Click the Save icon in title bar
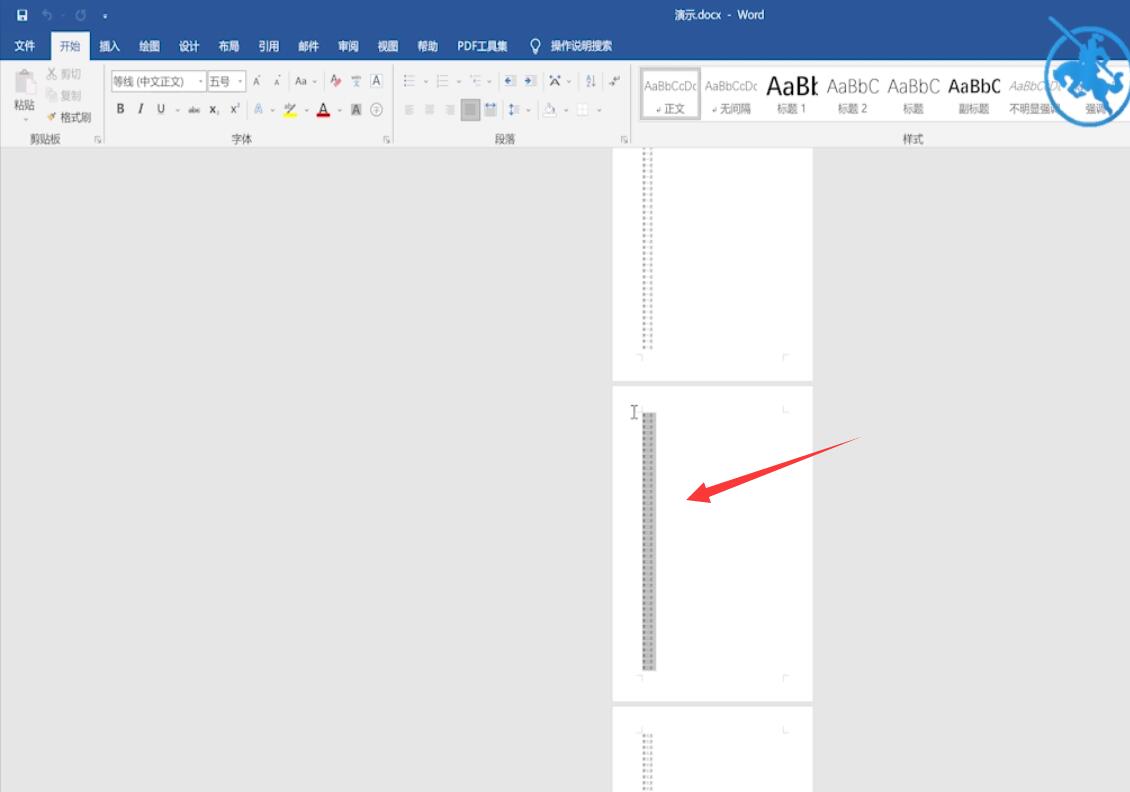The height and width of the screenshot is (792, 1130). click(22, 15)
